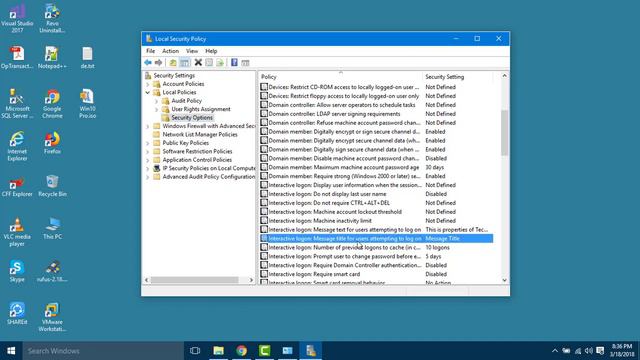Select the VMware Workstation desktop icon
This screenshot has width=640, height=360.
pyautogui.click(x=52, y=317)
